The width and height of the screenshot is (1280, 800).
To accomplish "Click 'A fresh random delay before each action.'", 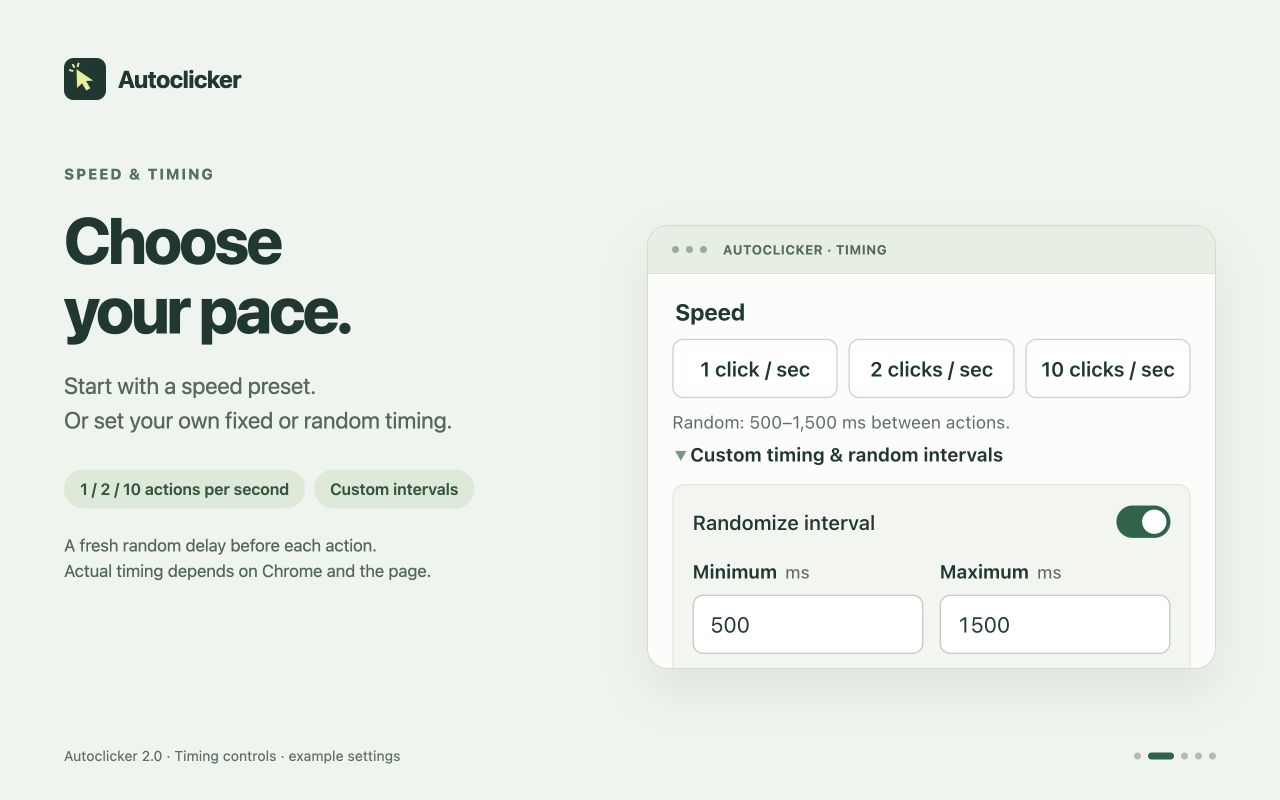I will pyautogui.click(x=220, y=546).
